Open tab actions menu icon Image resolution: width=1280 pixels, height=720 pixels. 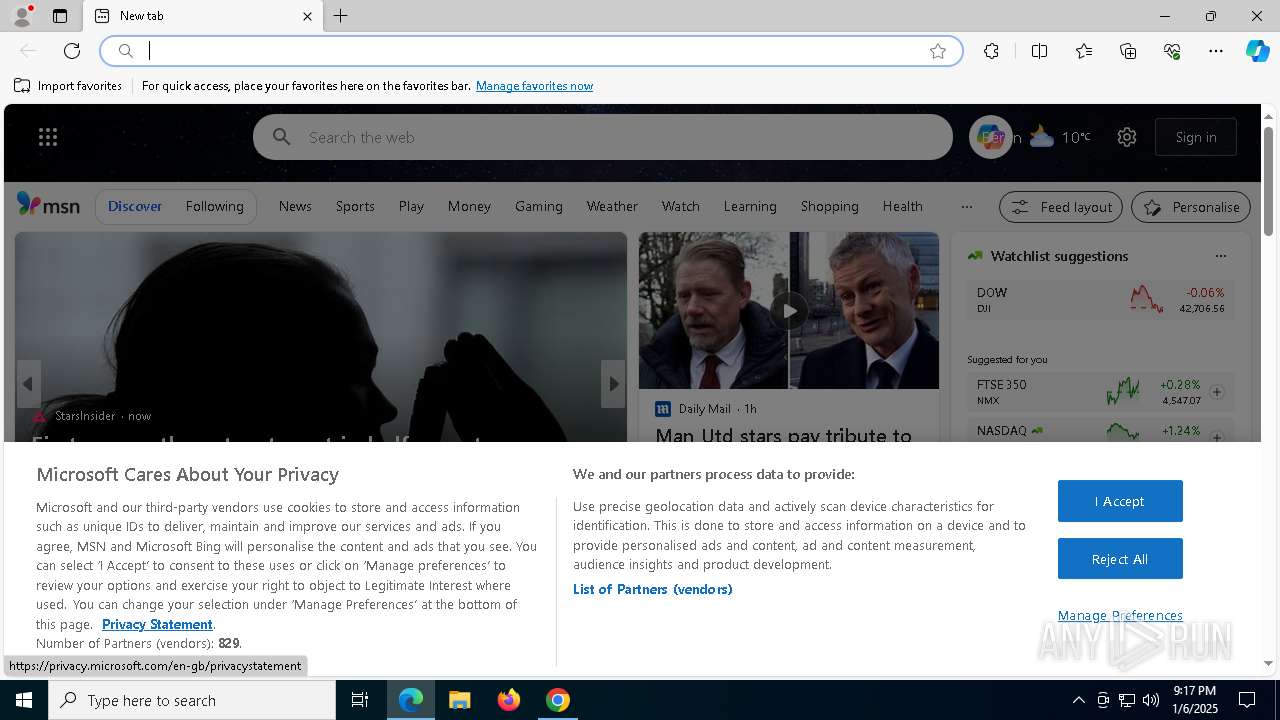coord(60,16)
